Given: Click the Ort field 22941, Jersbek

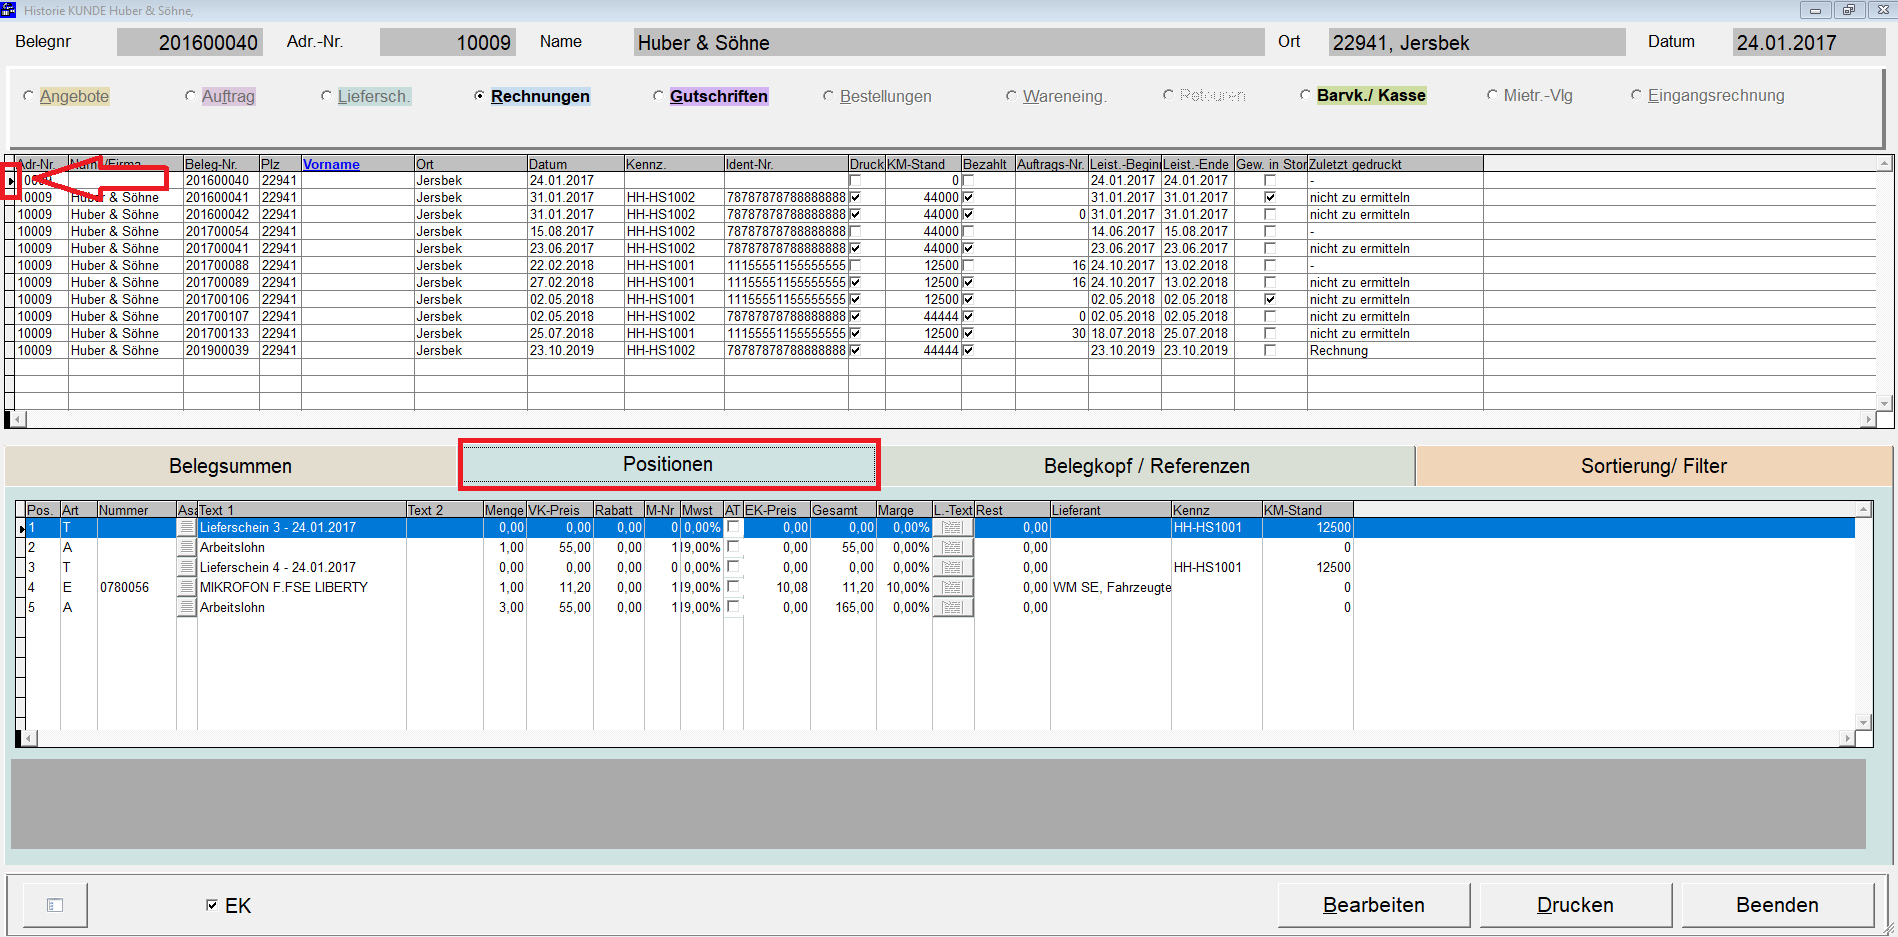Looking at the screenshot, I should tap(1477, 42).
